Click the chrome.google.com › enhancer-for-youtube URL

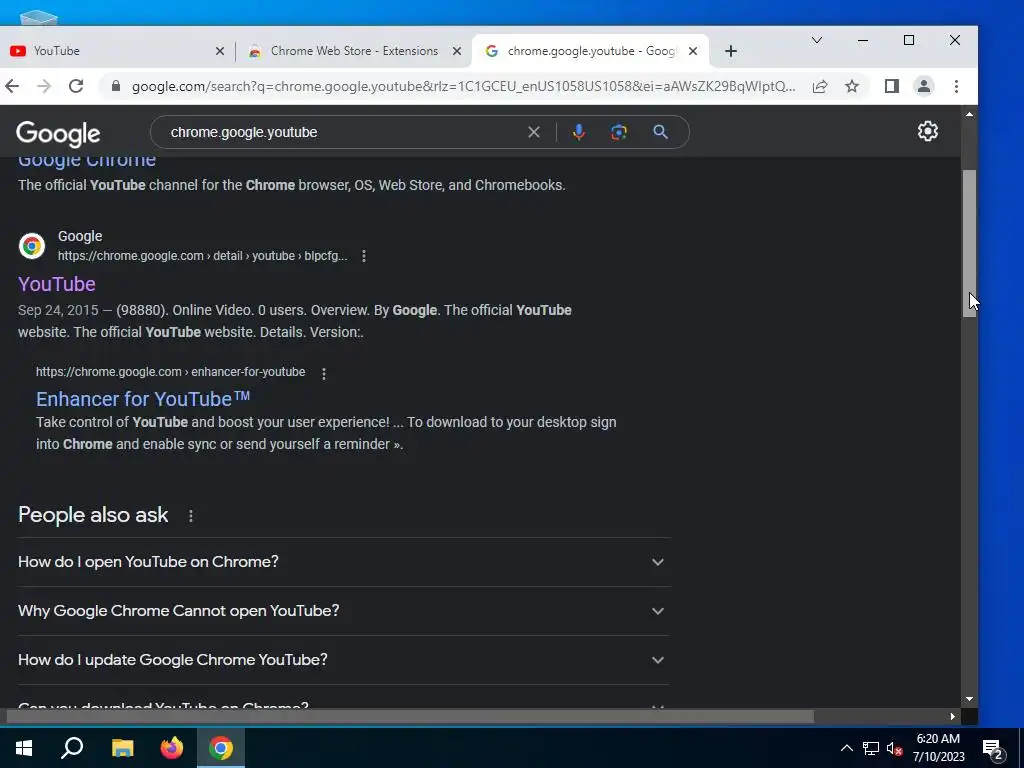tap(170, 372)
